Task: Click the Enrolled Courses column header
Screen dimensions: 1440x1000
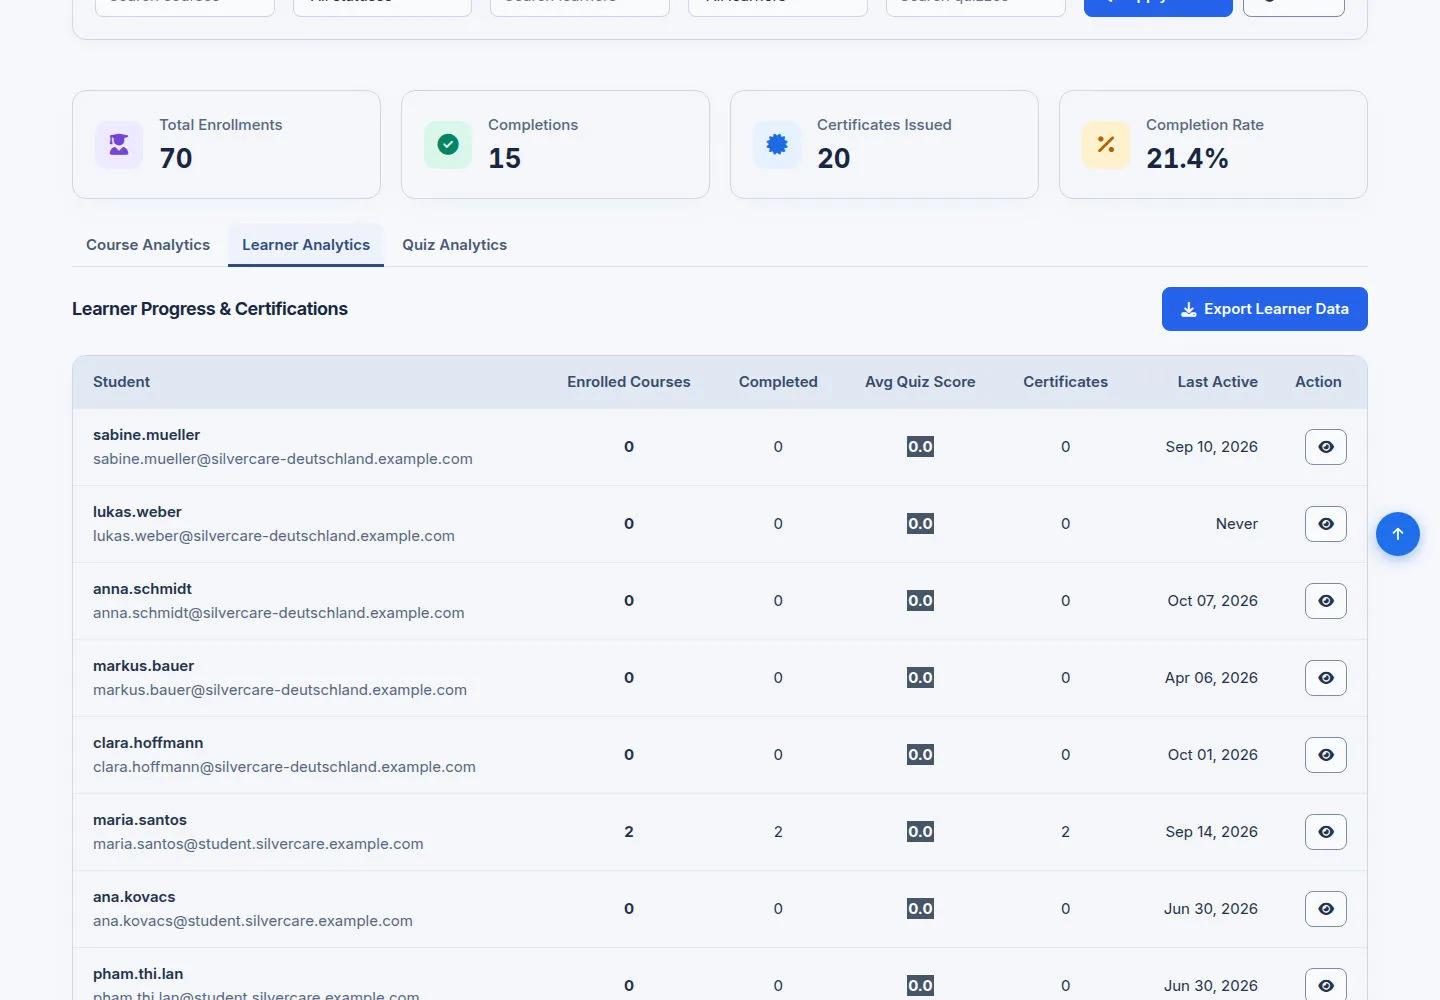Action: coord(629,382)
